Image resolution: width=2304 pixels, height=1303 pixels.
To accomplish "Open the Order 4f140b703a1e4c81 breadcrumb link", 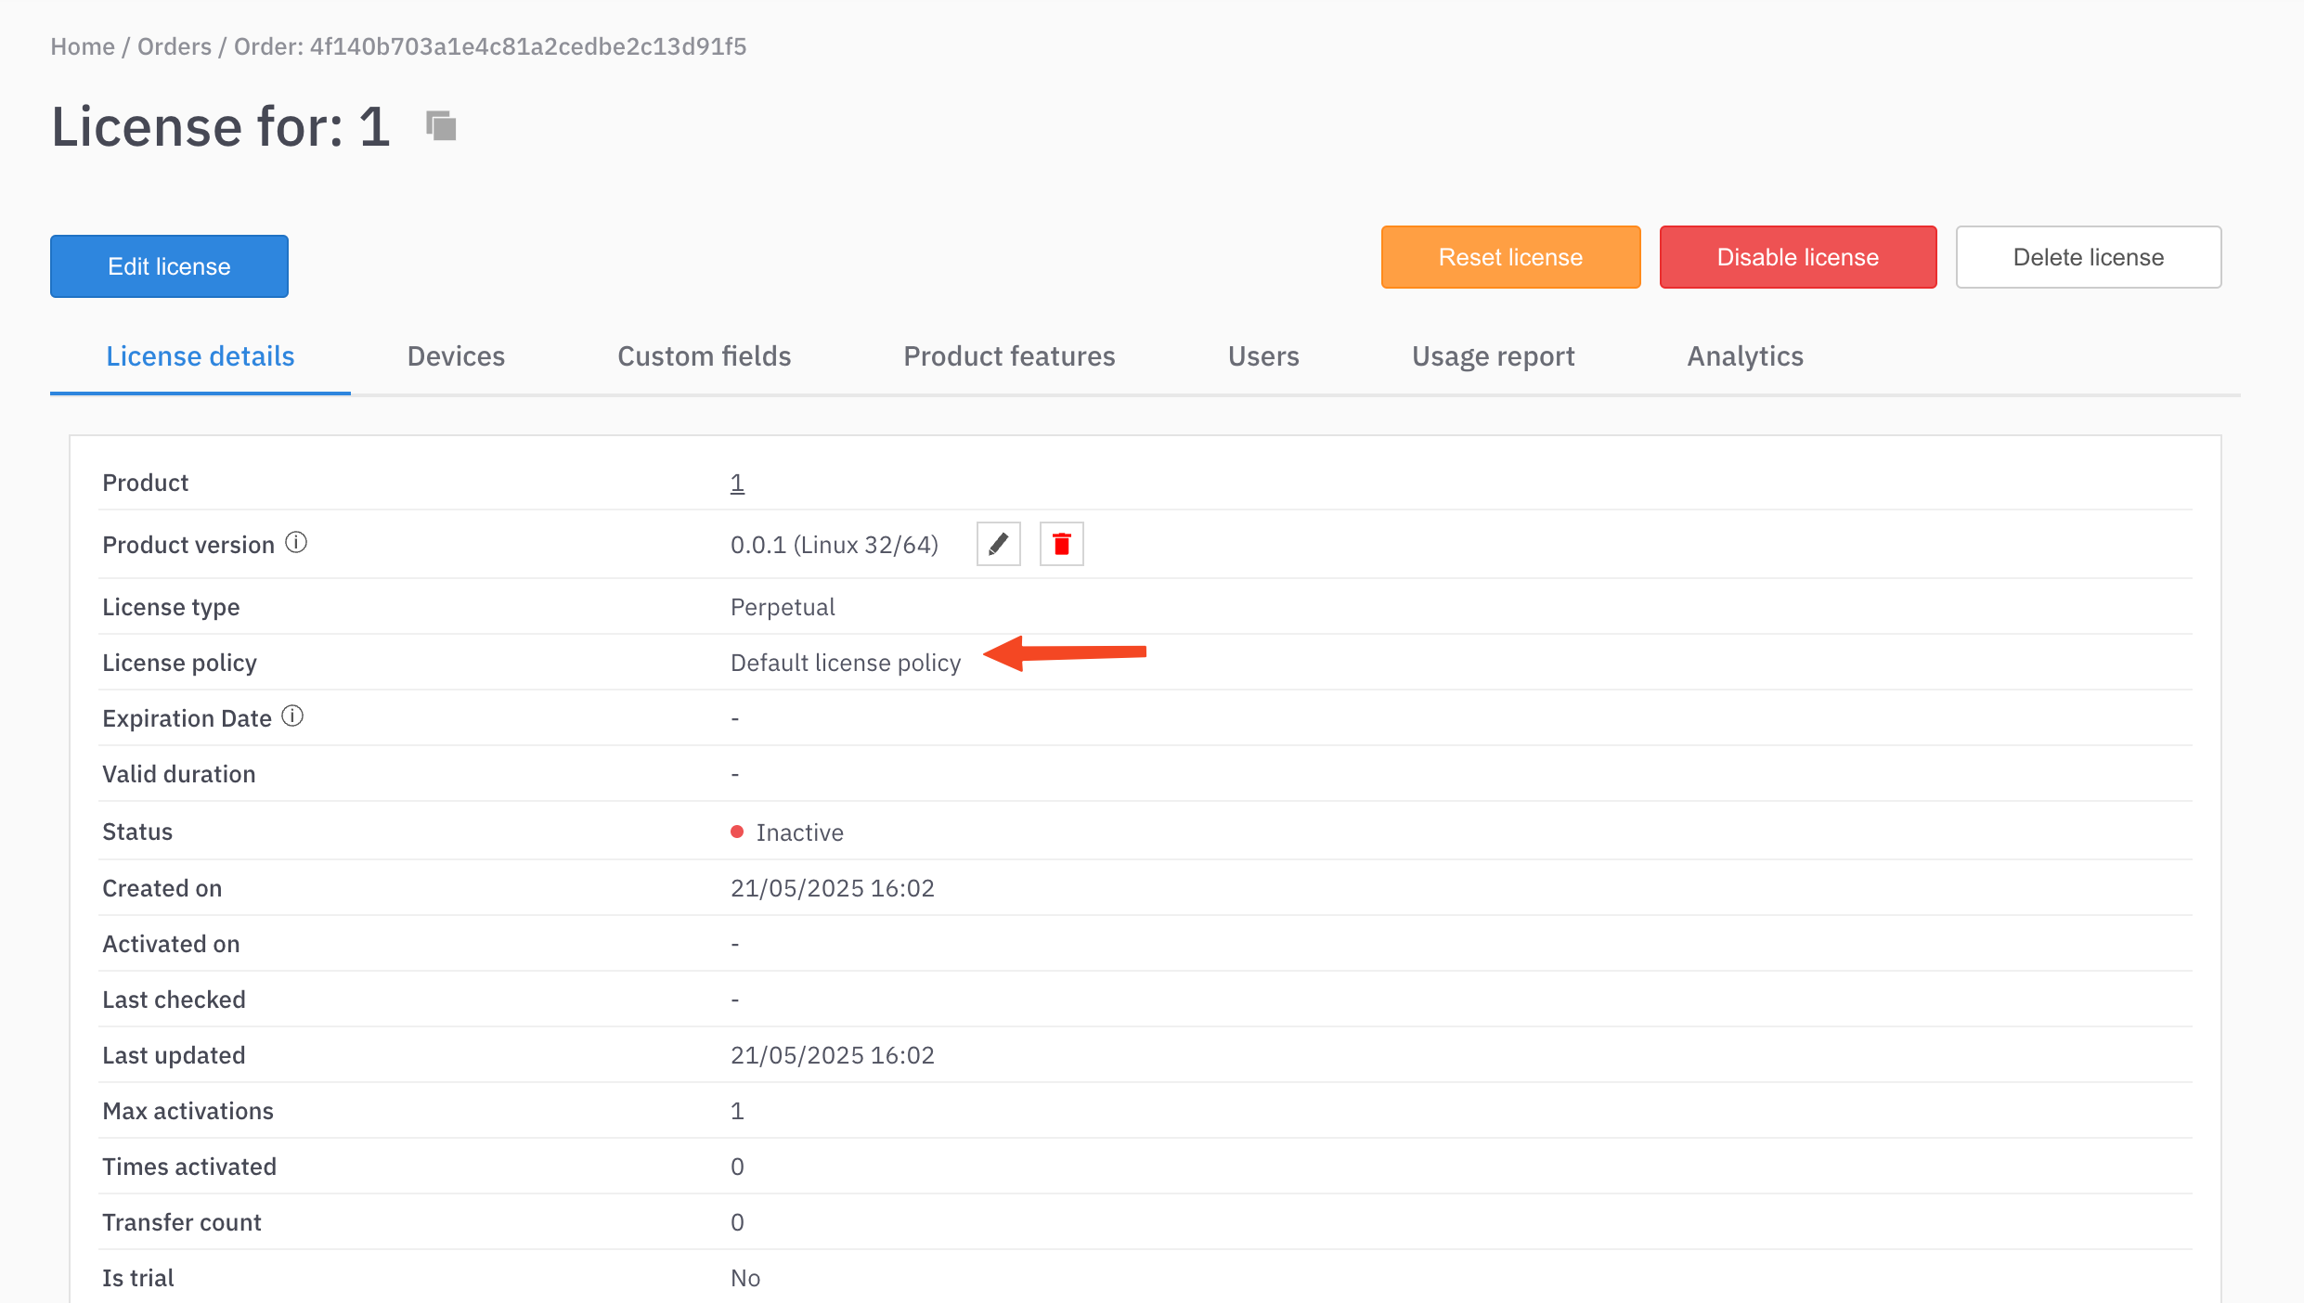I will [x=490, y=46].
